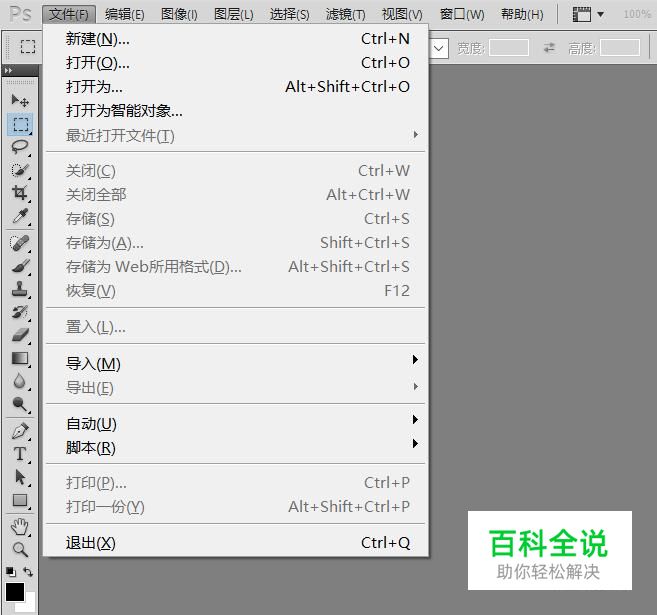Click the 宽度 width input field

coord(509,48)
